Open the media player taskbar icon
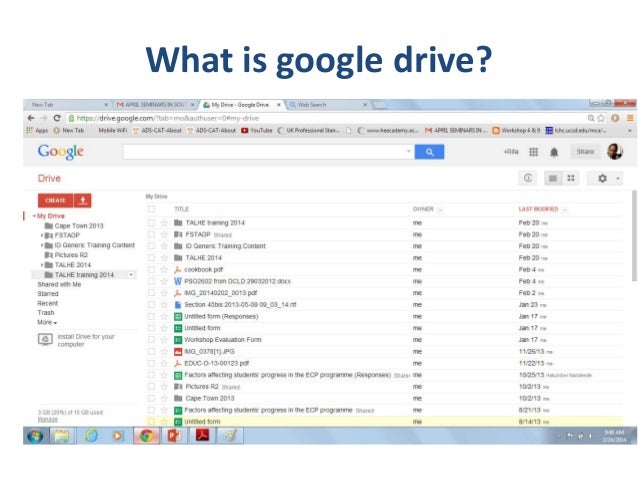The height and width of the screenshot is (479, 638). point(118,436)
